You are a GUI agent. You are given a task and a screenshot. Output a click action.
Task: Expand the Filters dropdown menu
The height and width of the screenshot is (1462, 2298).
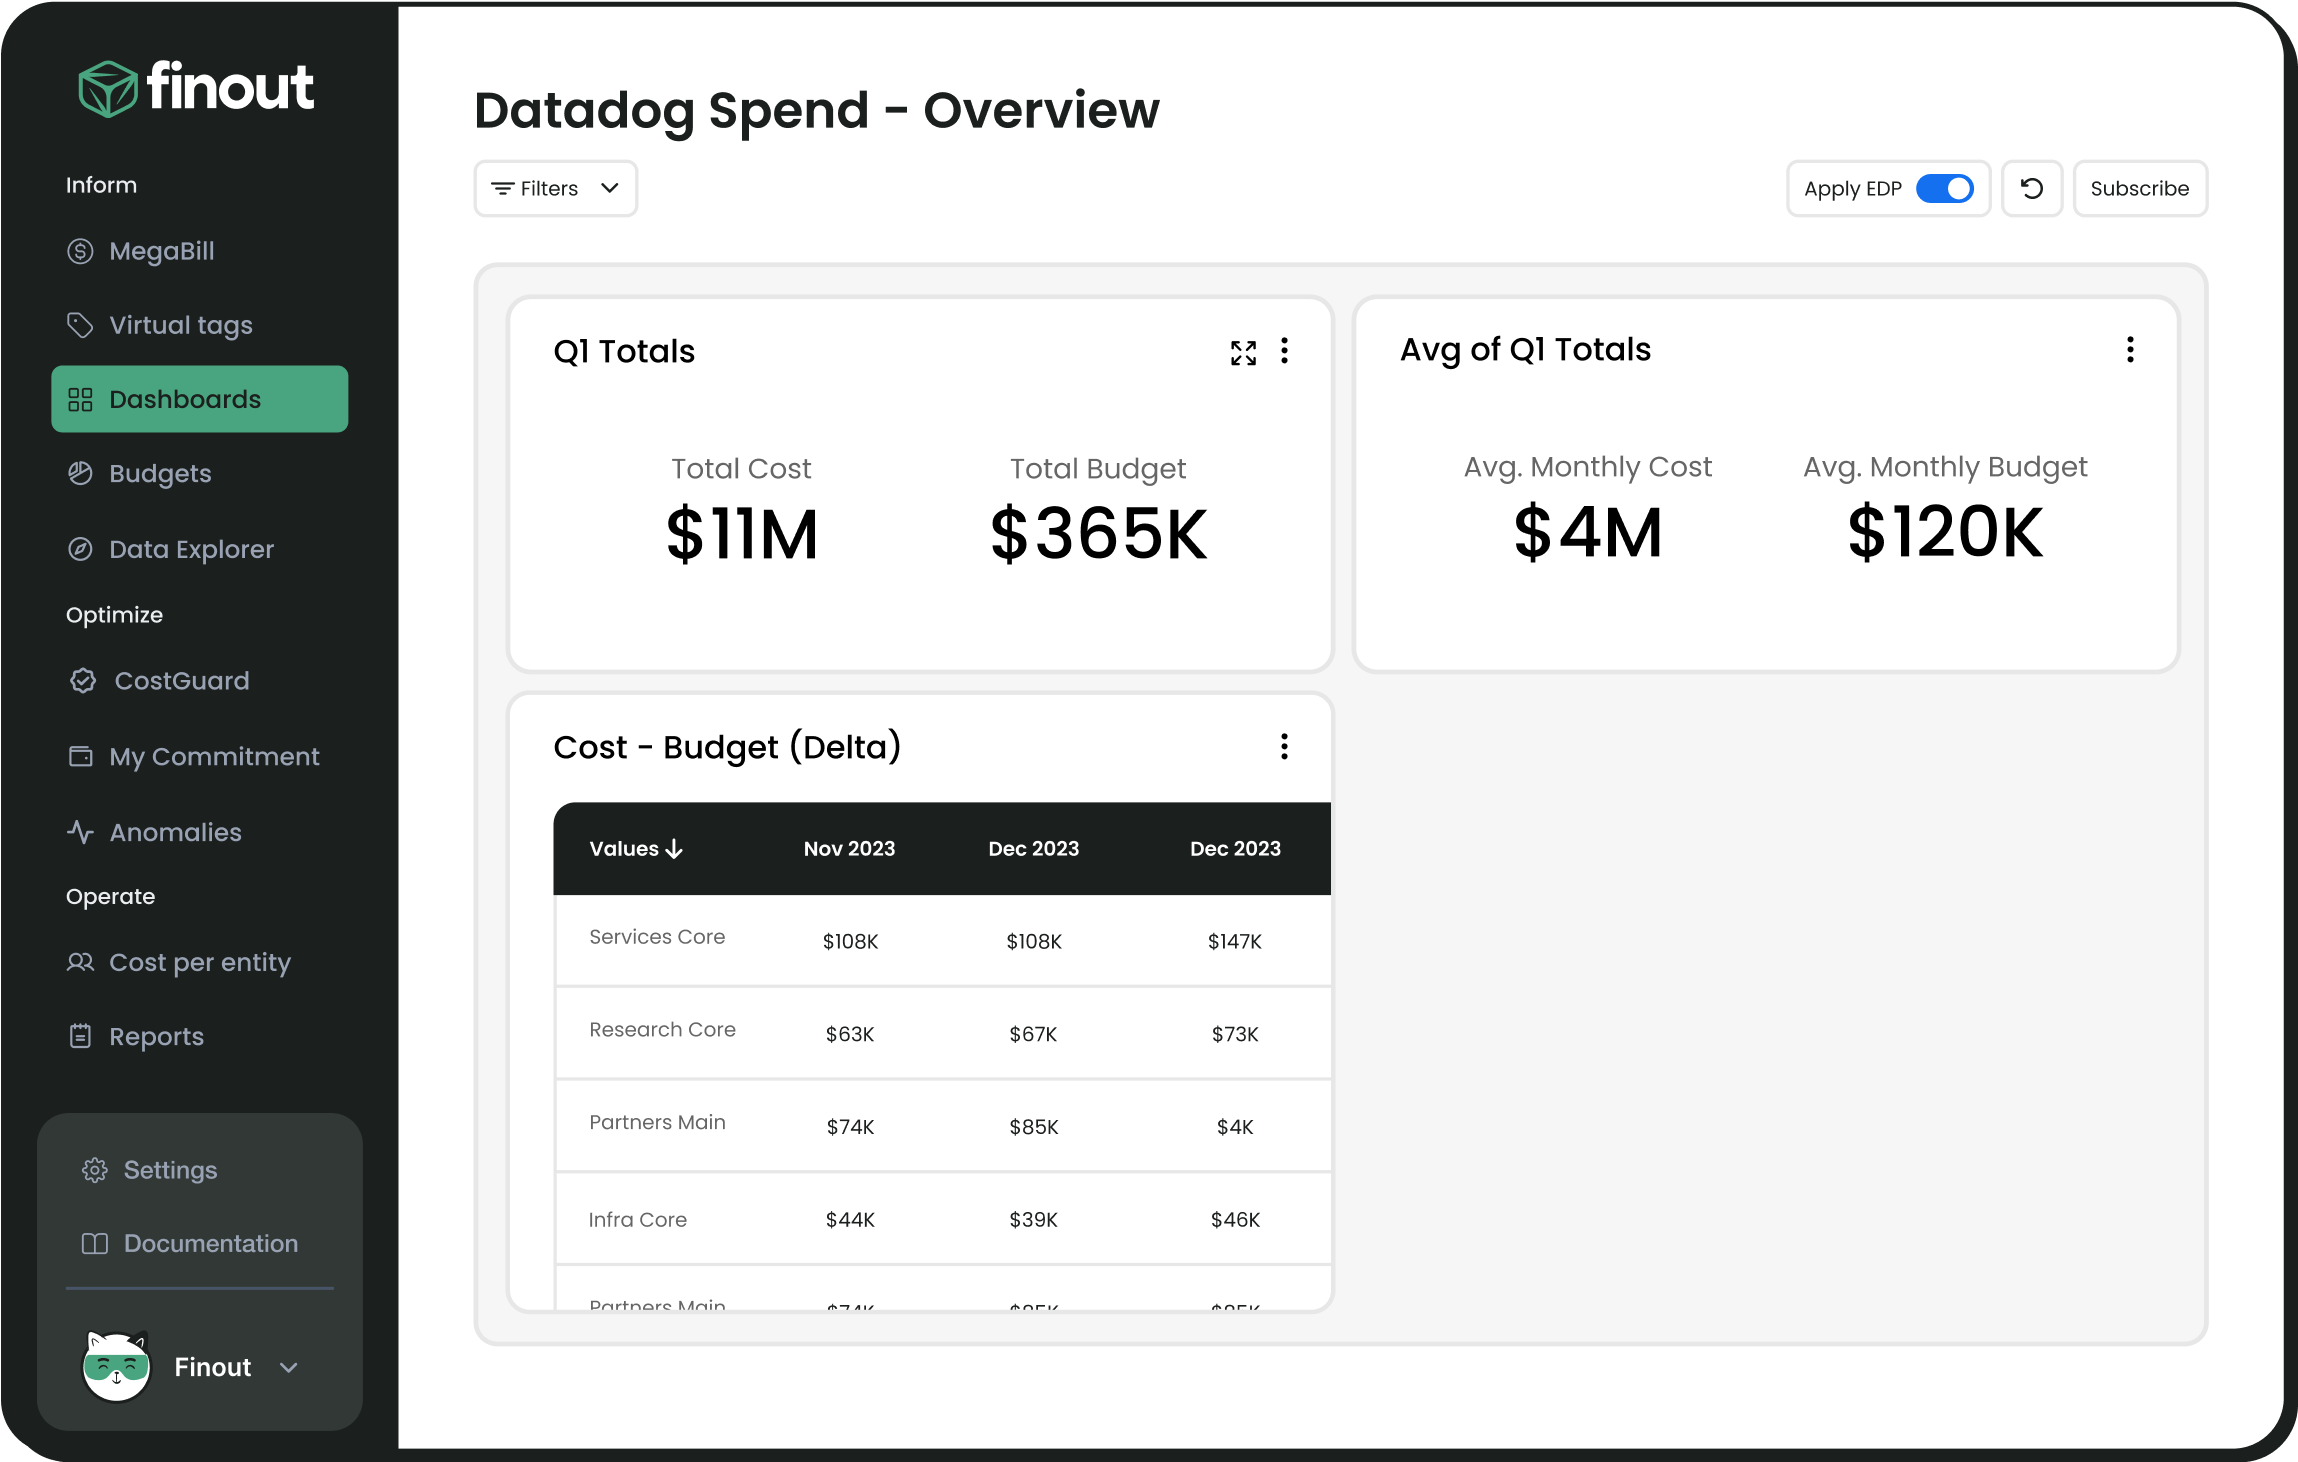click(x=556, y=188)
